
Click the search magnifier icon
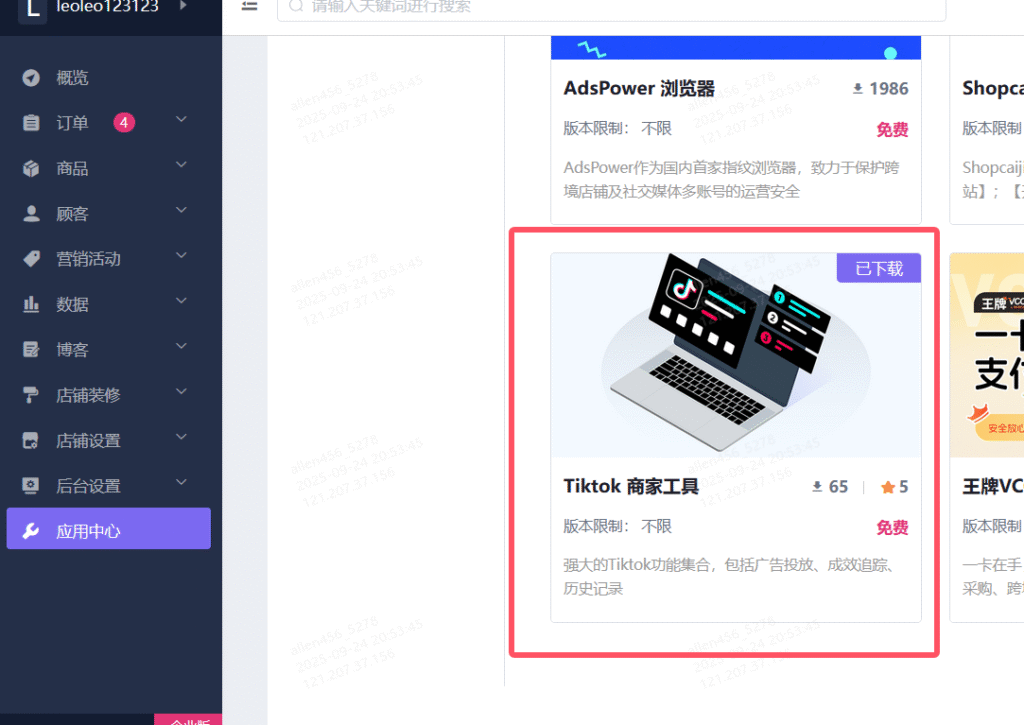coord(296,6)
